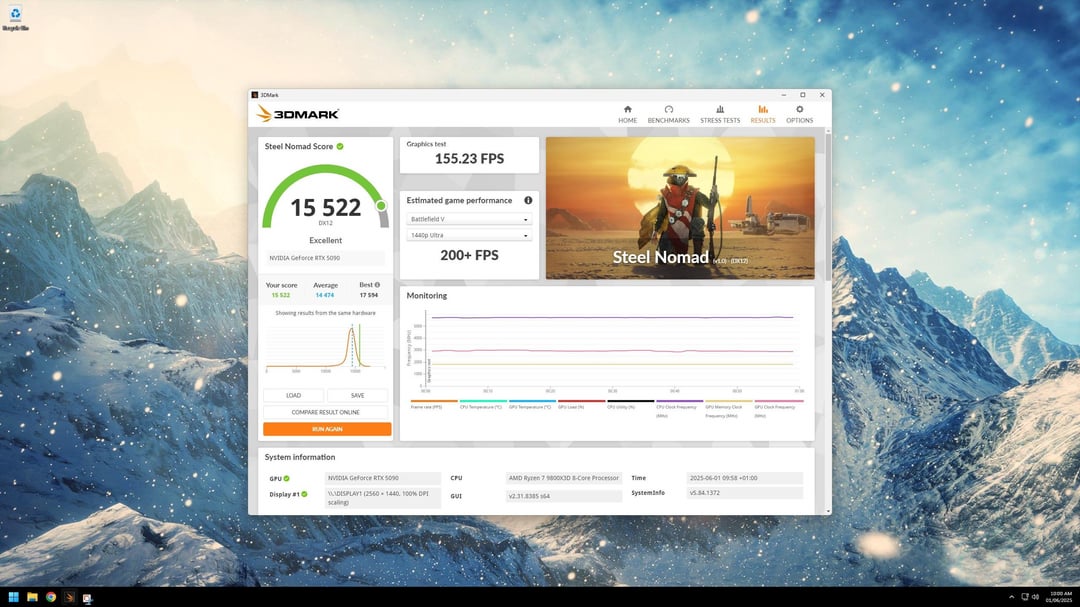Viewport: 1080px width, 607px height.
Task: Click COMPARE RESULT ONLINE button
Action: [x=325, y=412]
